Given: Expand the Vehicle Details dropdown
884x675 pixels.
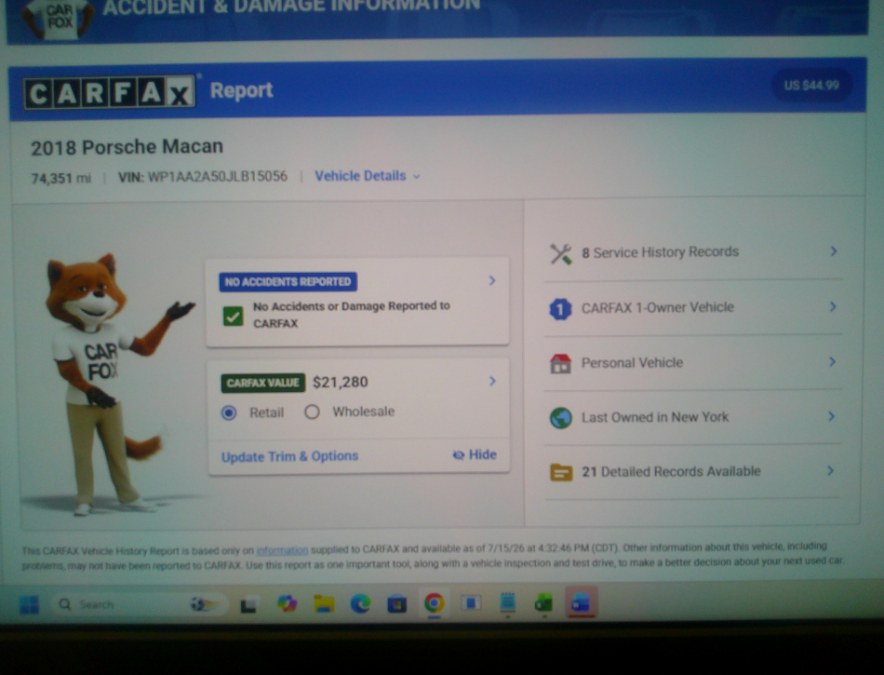Looking at the screenshot, I should click(367, 176).
